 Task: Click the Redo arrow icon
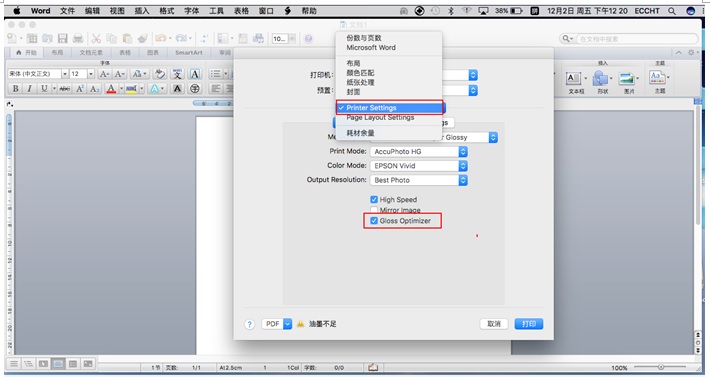[x=181, y=38]
